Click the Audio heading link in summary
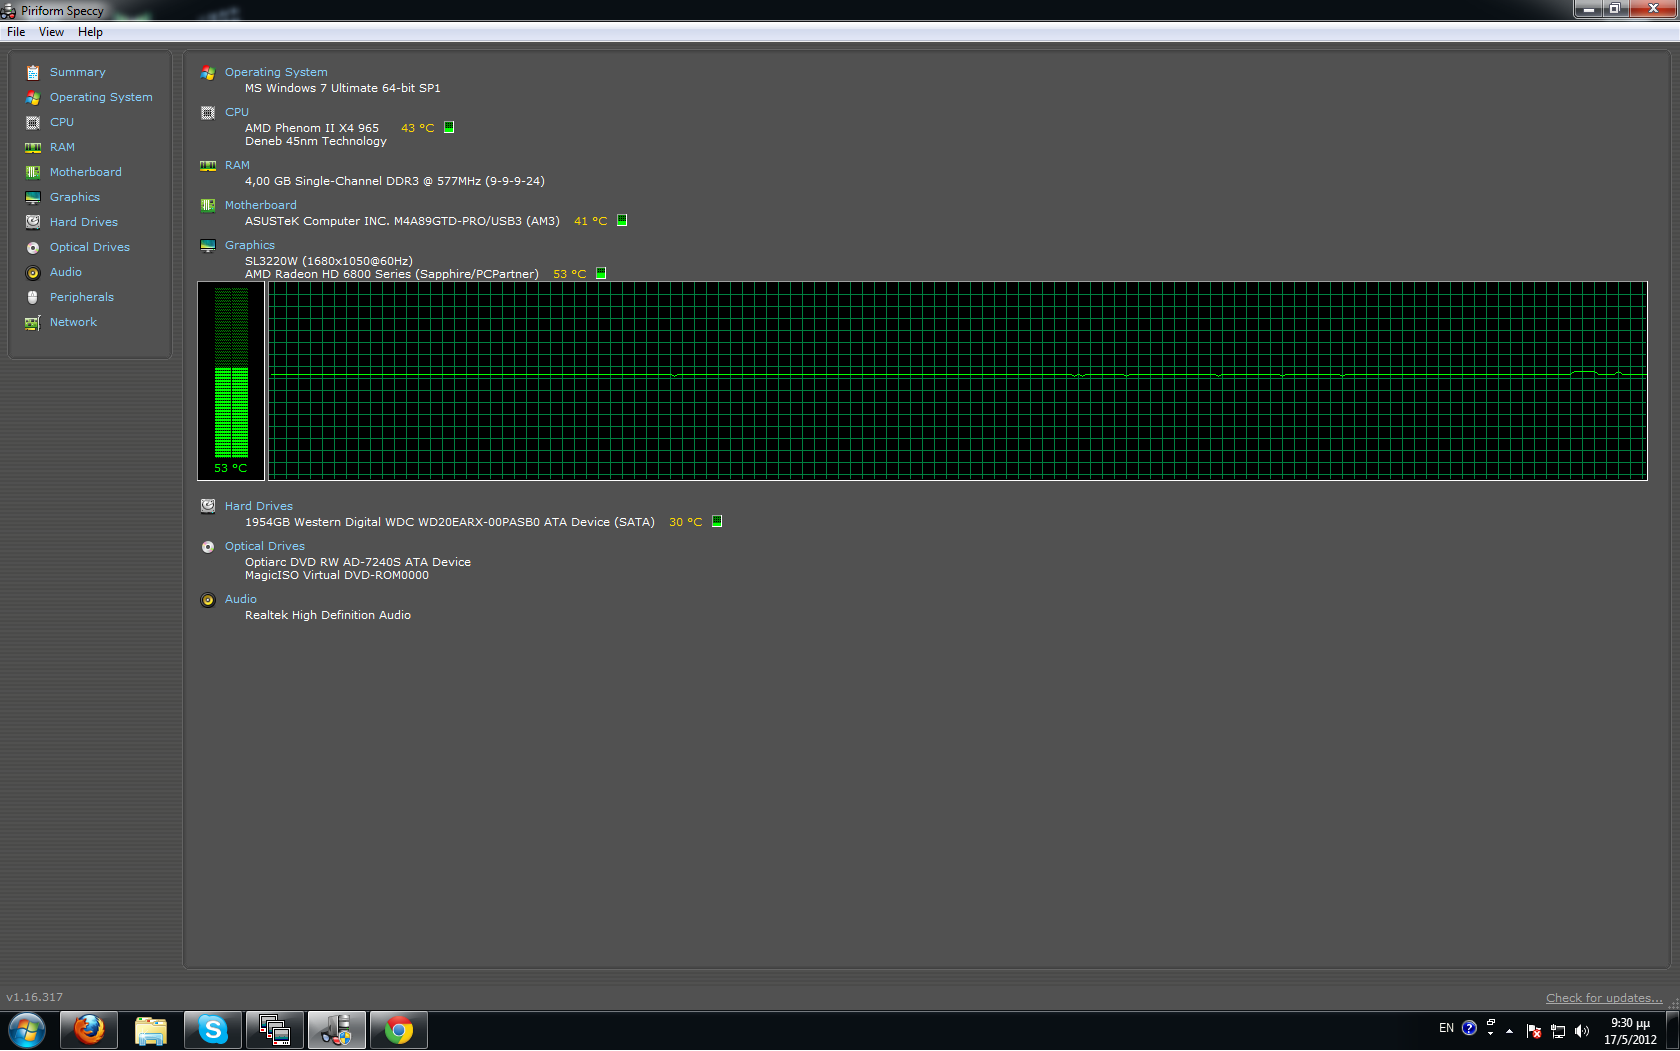This screenshot has width=1680, height=1051. coord(241,599)
